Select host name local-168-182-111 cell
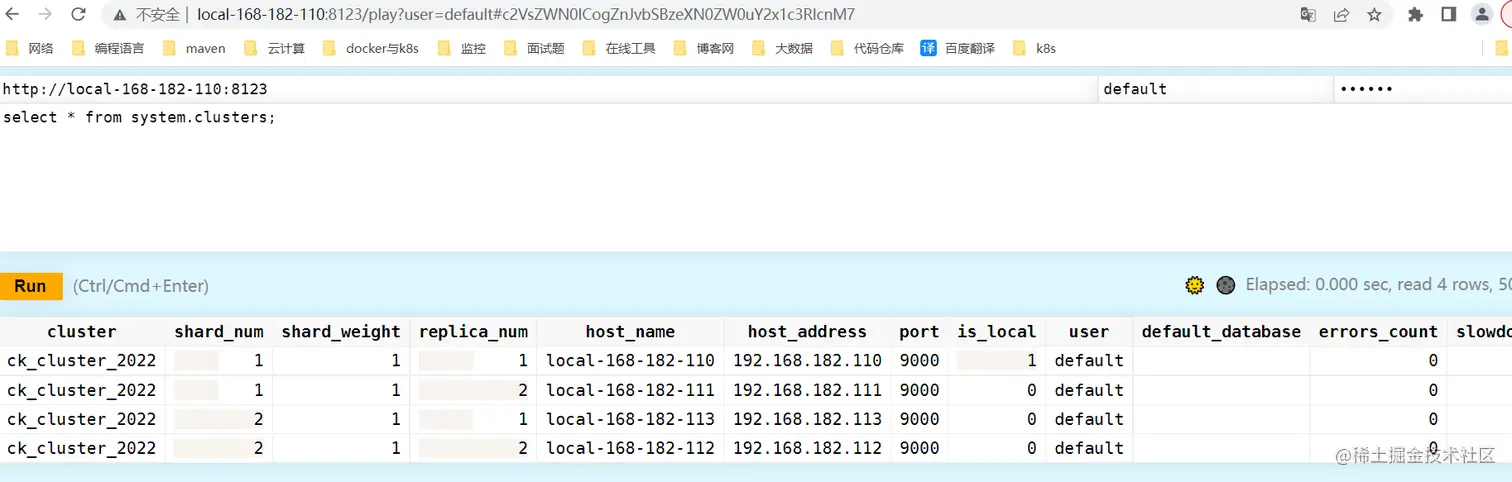1512x482 pixels. click(630, 390)
